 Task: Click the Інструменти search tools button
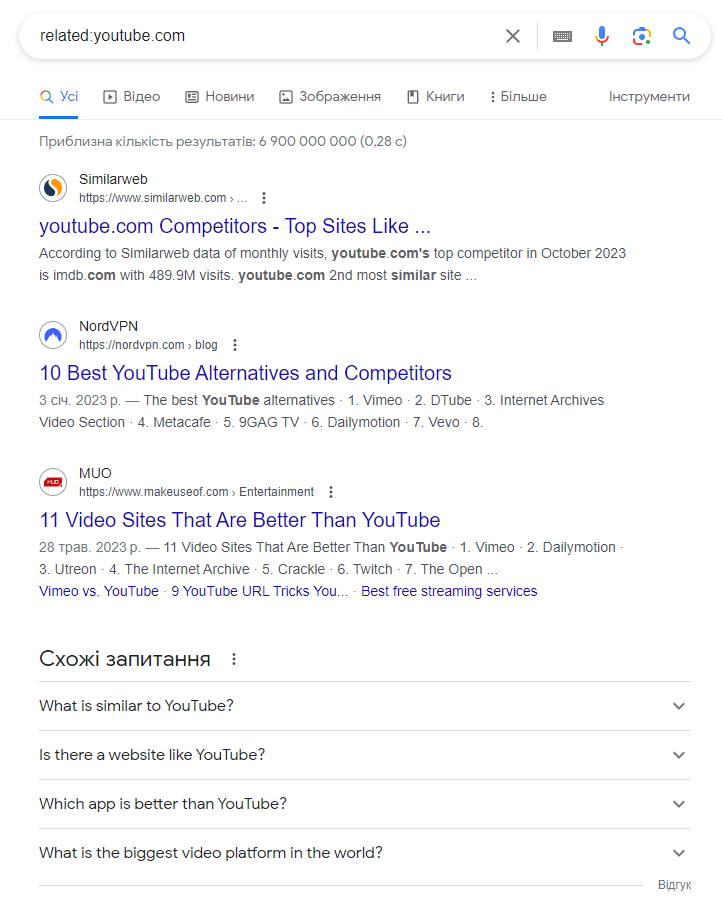(x=649, y=97)
